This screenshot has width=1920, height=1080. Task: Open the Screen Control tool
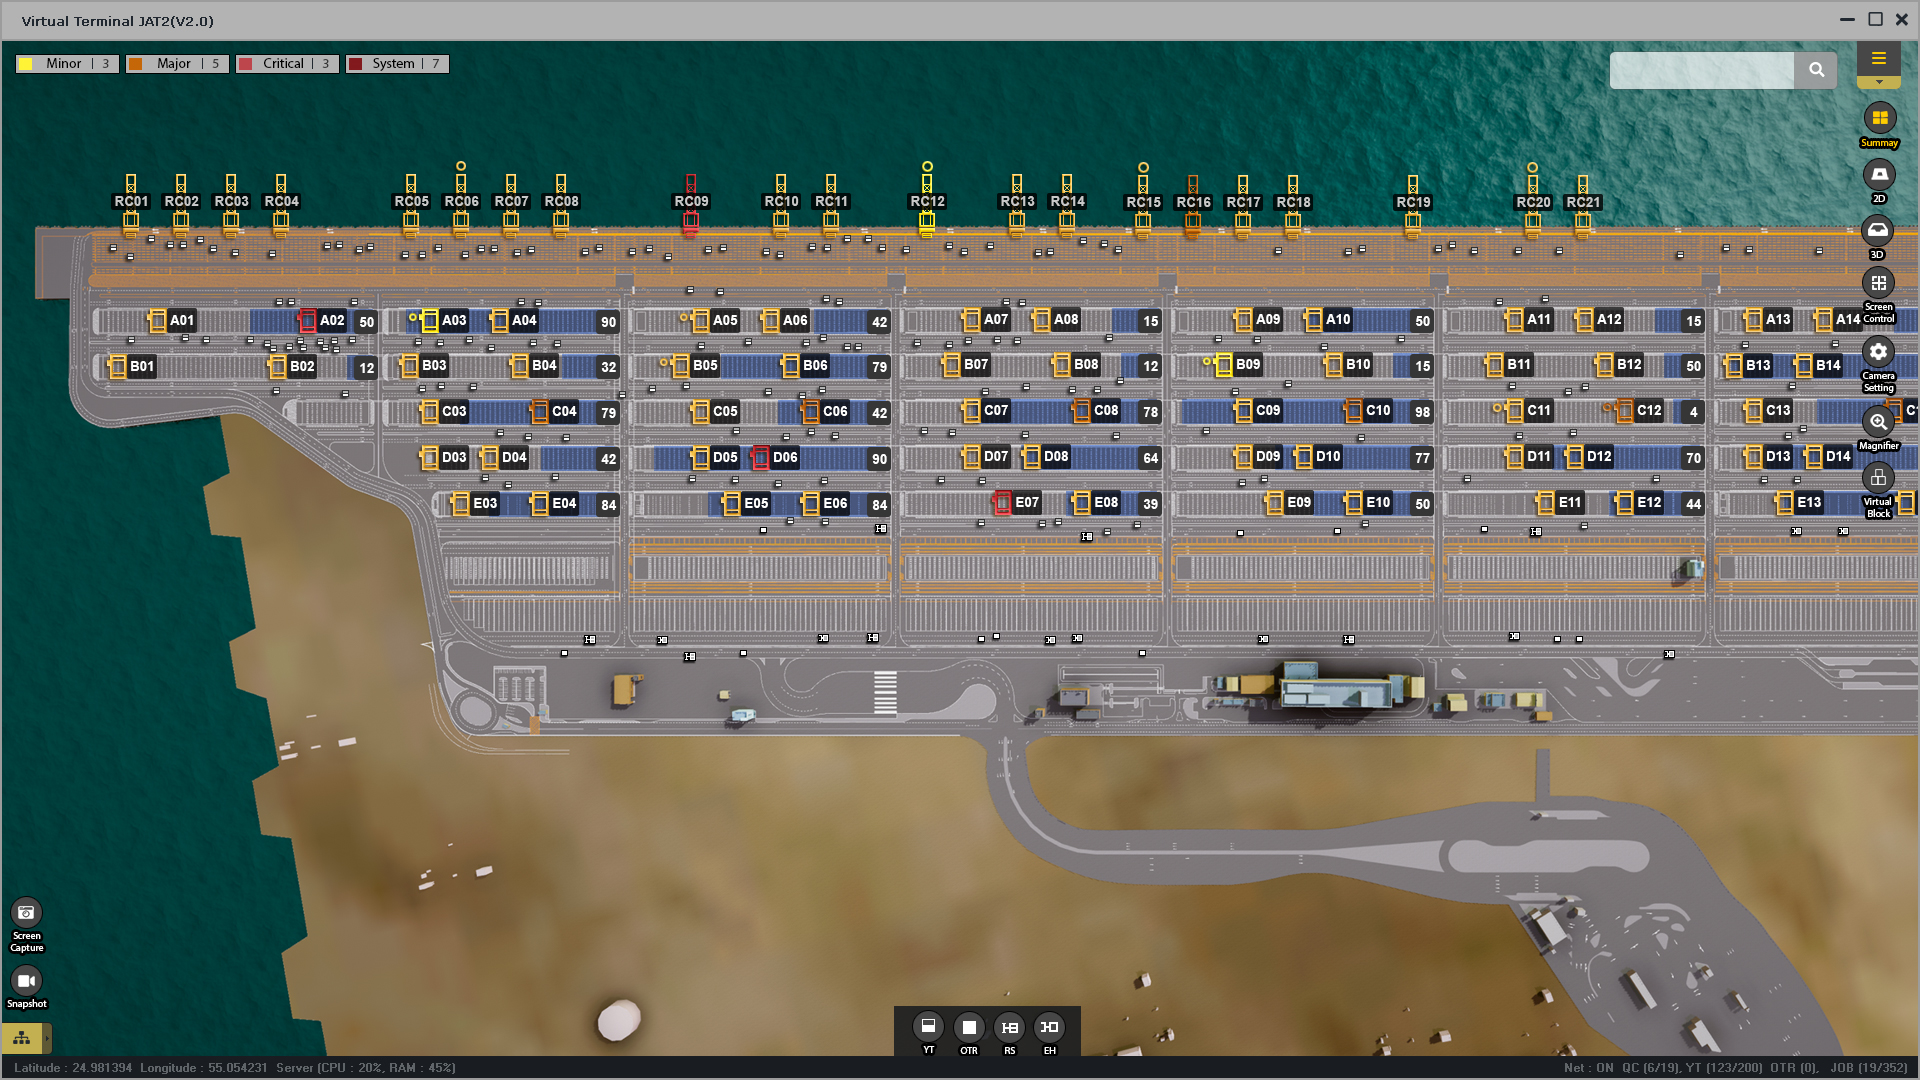tap(1878, 283)
